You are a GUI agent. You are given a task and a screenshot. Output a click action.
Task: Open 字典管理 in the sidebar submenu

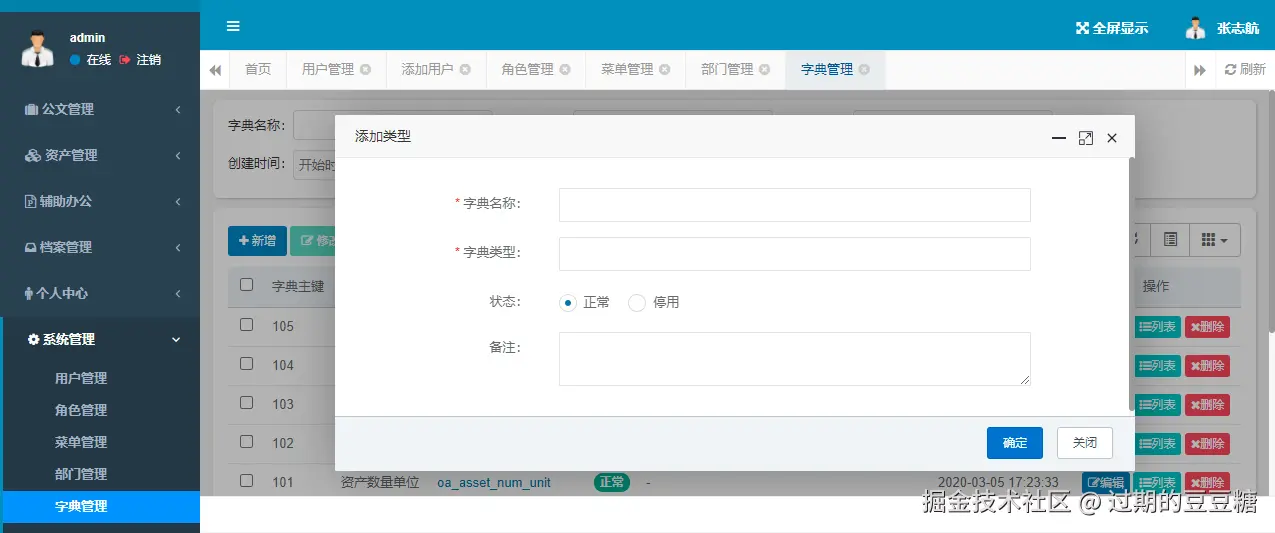(x=100, y=506)
